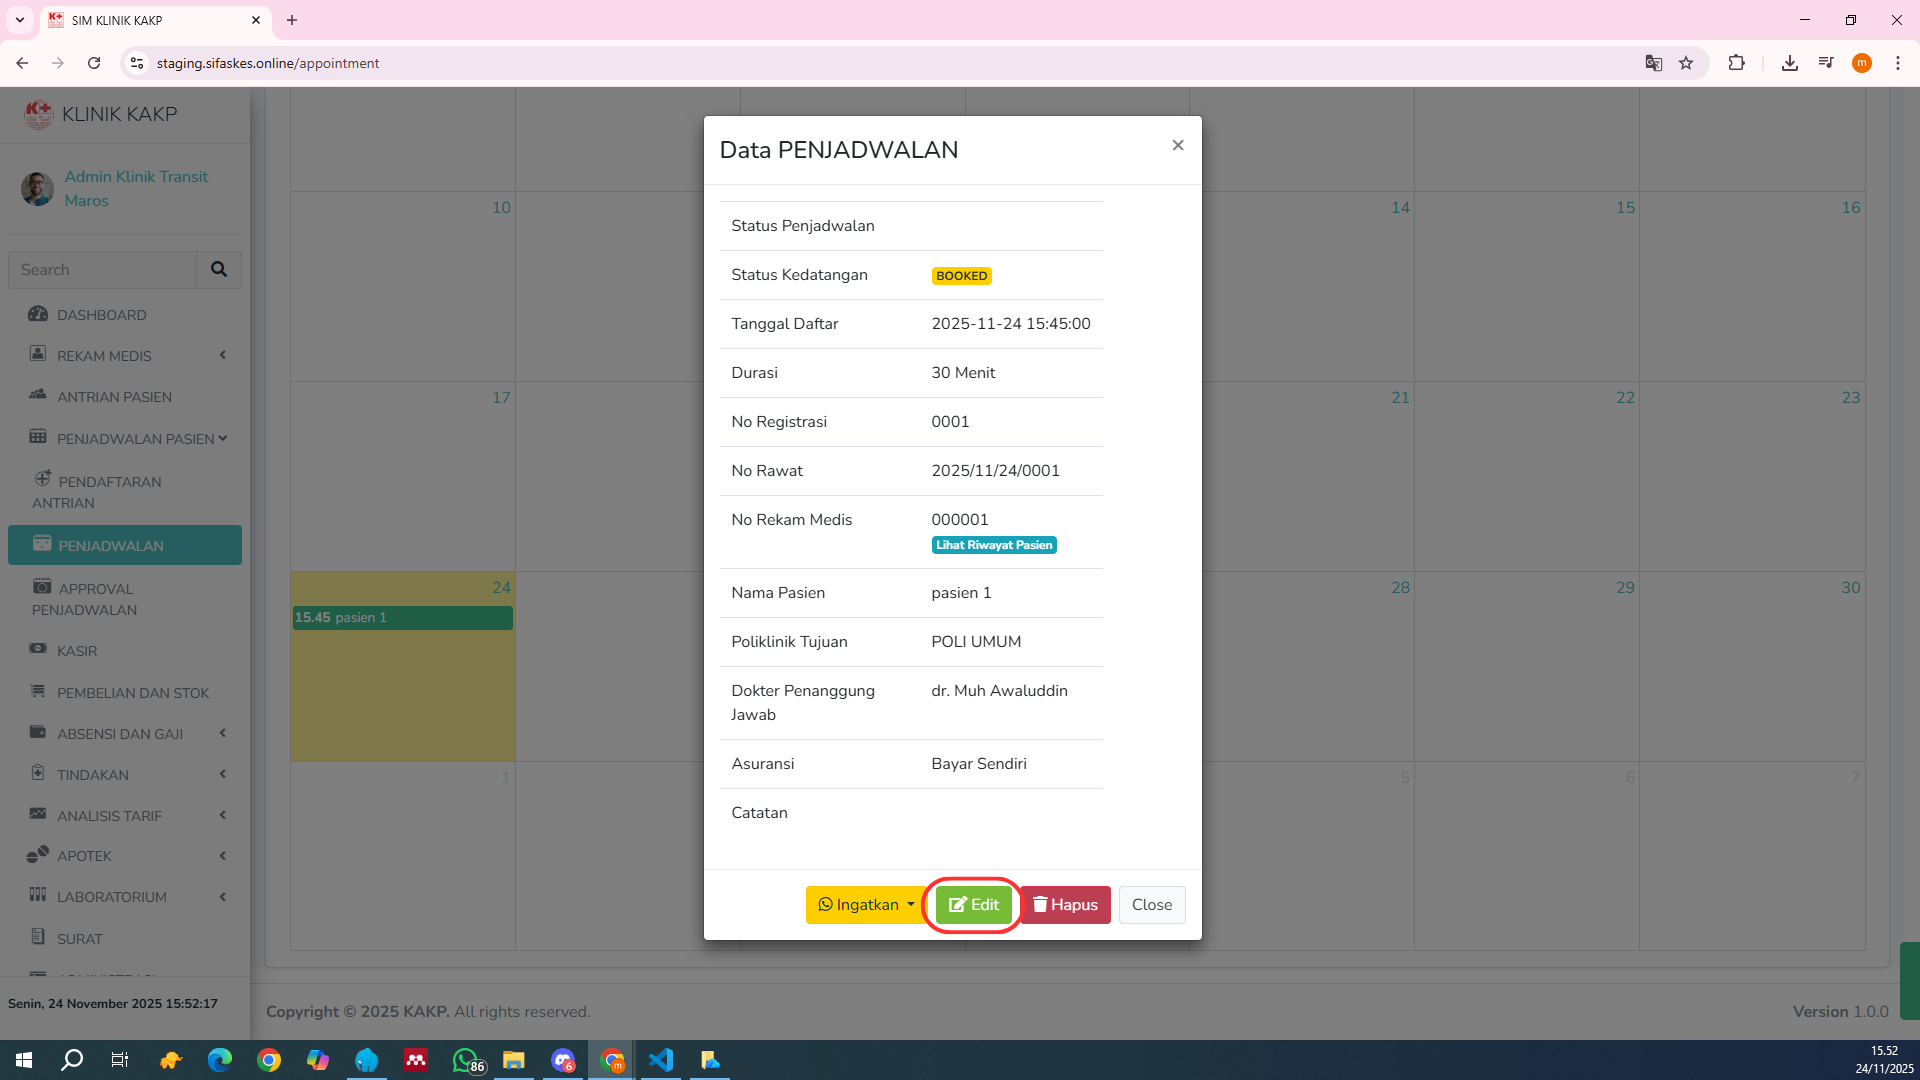Open Lihat Riwayat Pasien badge link
Viewport: 1920px width, 1080px height.
click(994, 545)
